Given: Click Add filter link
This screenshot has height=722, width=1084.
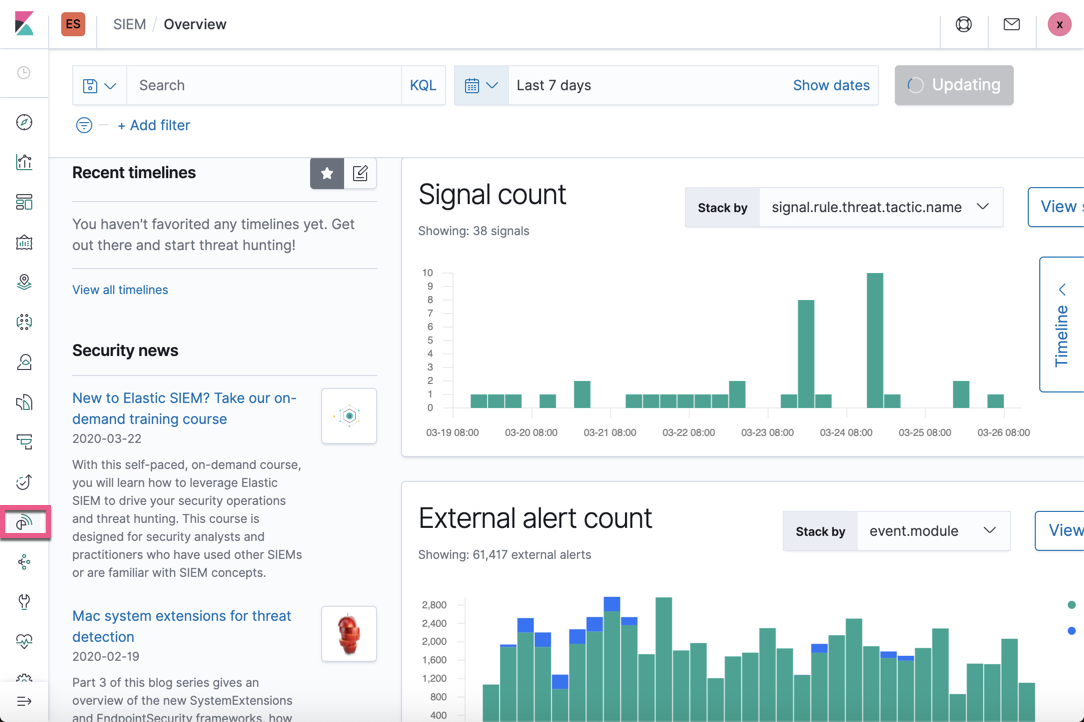Looking at the screenshot, I should (x=153, y=125).
